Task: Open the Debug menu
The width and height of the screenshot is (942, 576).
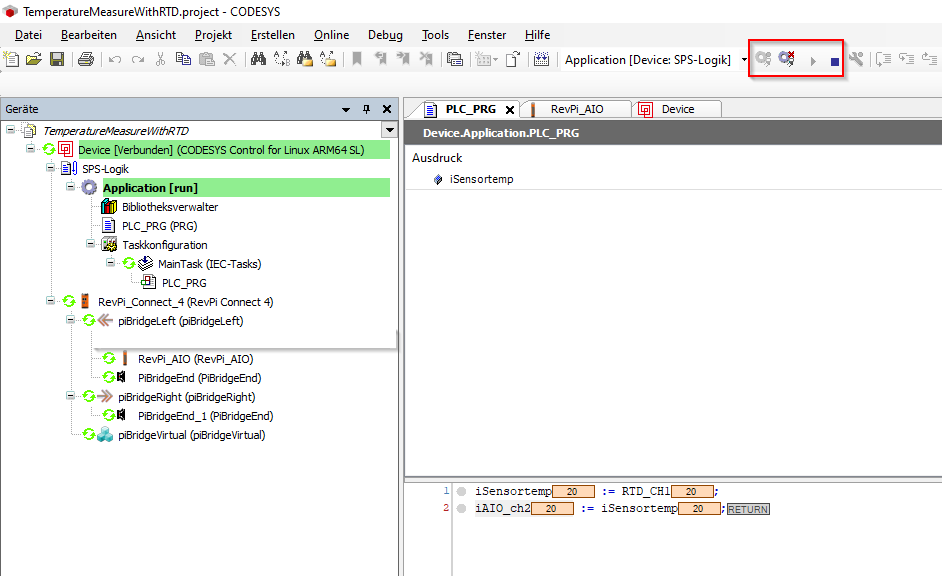Action: point(384,34)
